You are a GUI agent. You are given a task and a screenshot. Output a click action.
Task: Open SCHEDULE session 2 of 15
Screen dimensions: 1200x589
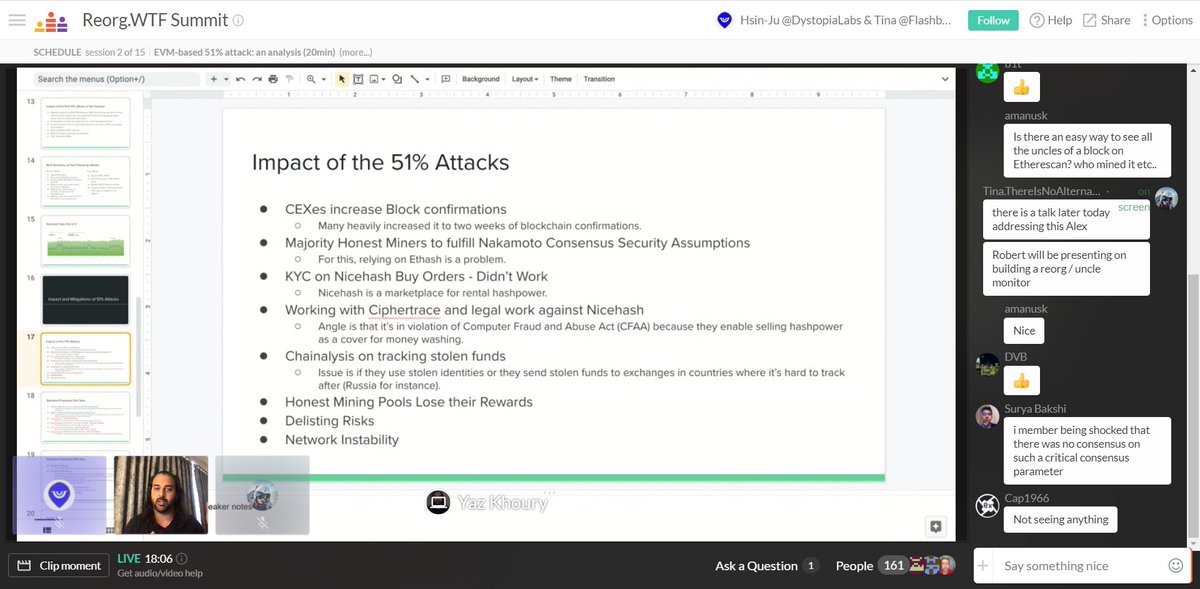coord(89,52)
